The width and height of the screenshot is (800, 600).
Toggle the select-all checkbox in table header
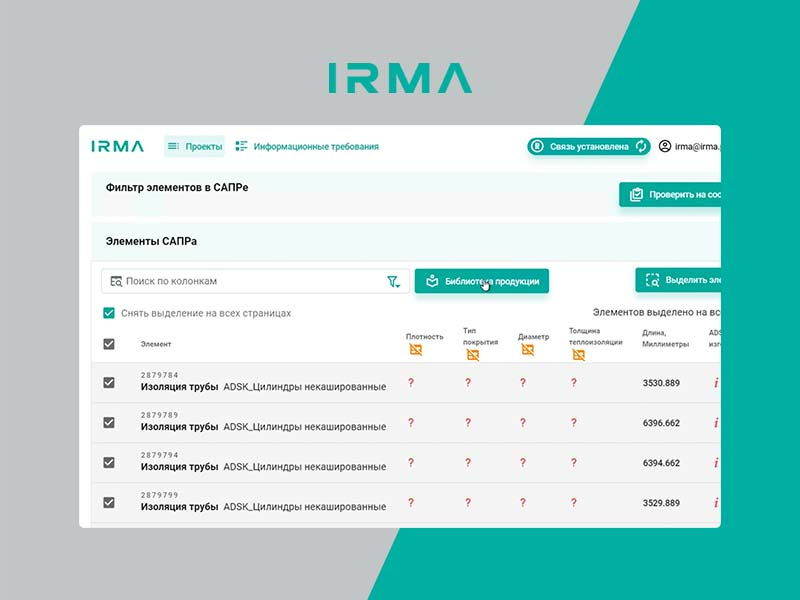click(109, 344)
